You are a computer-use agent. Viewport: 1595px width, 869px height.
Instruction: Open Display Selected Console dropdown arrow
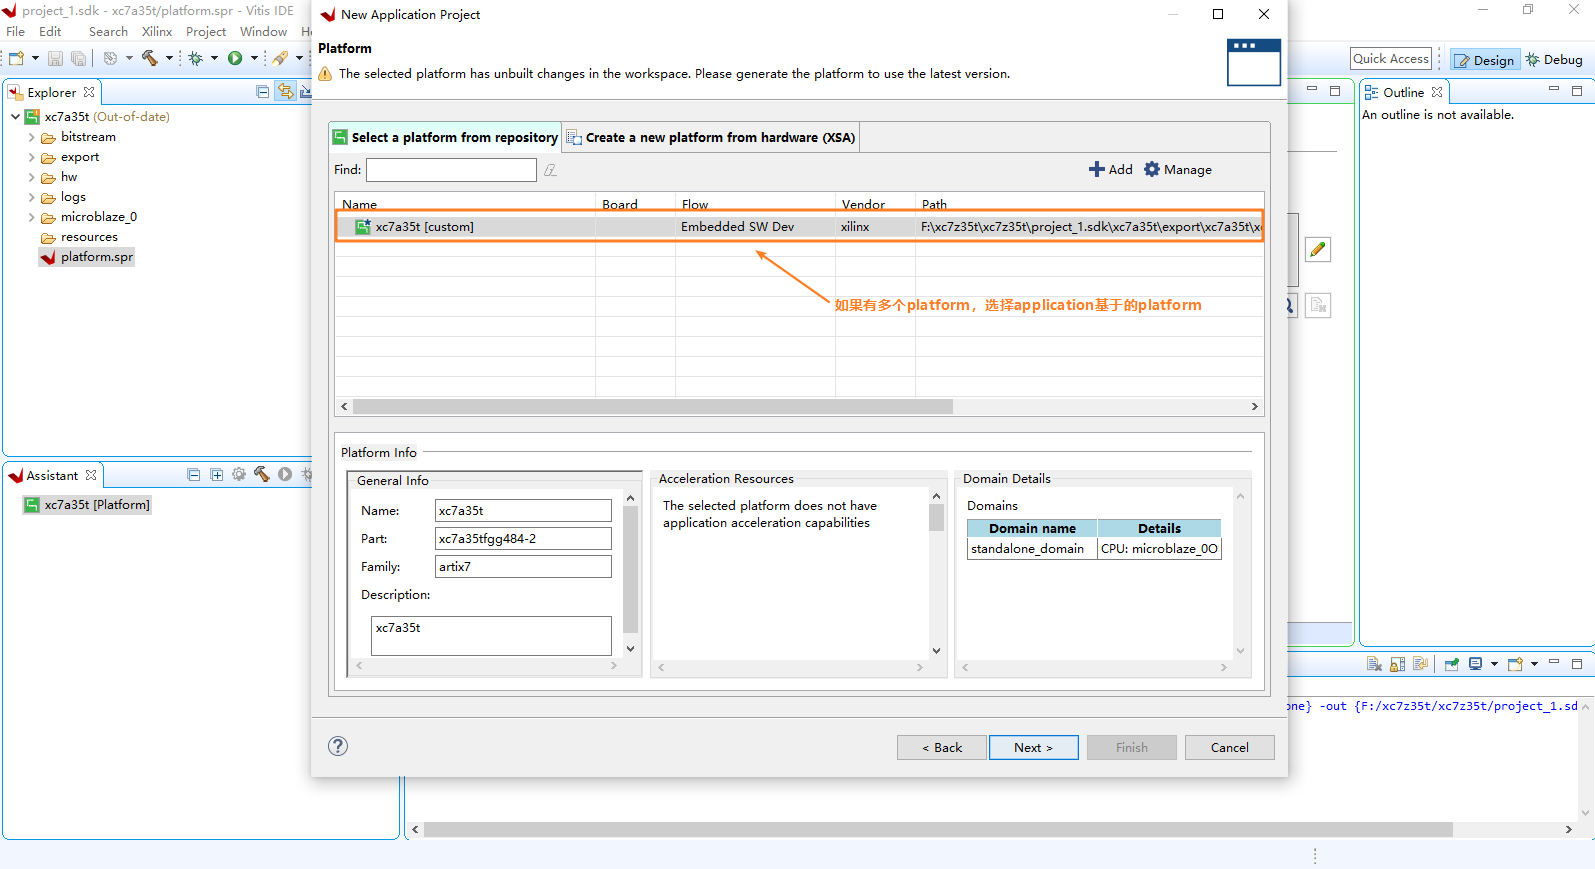pyautogui.click(x=1494, y=664)
